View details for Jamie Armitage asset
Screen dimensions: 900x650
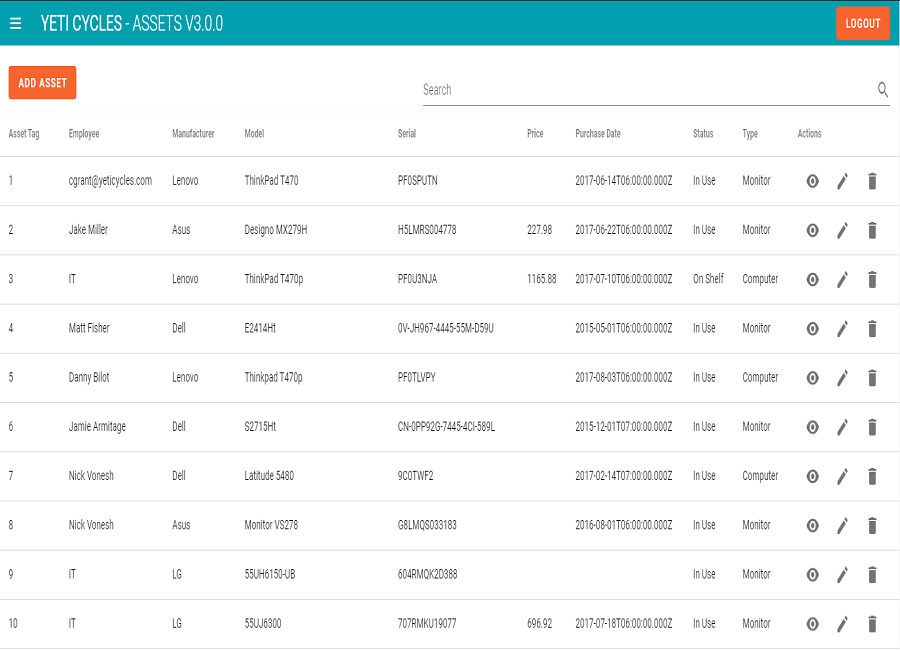coord(812,427)
